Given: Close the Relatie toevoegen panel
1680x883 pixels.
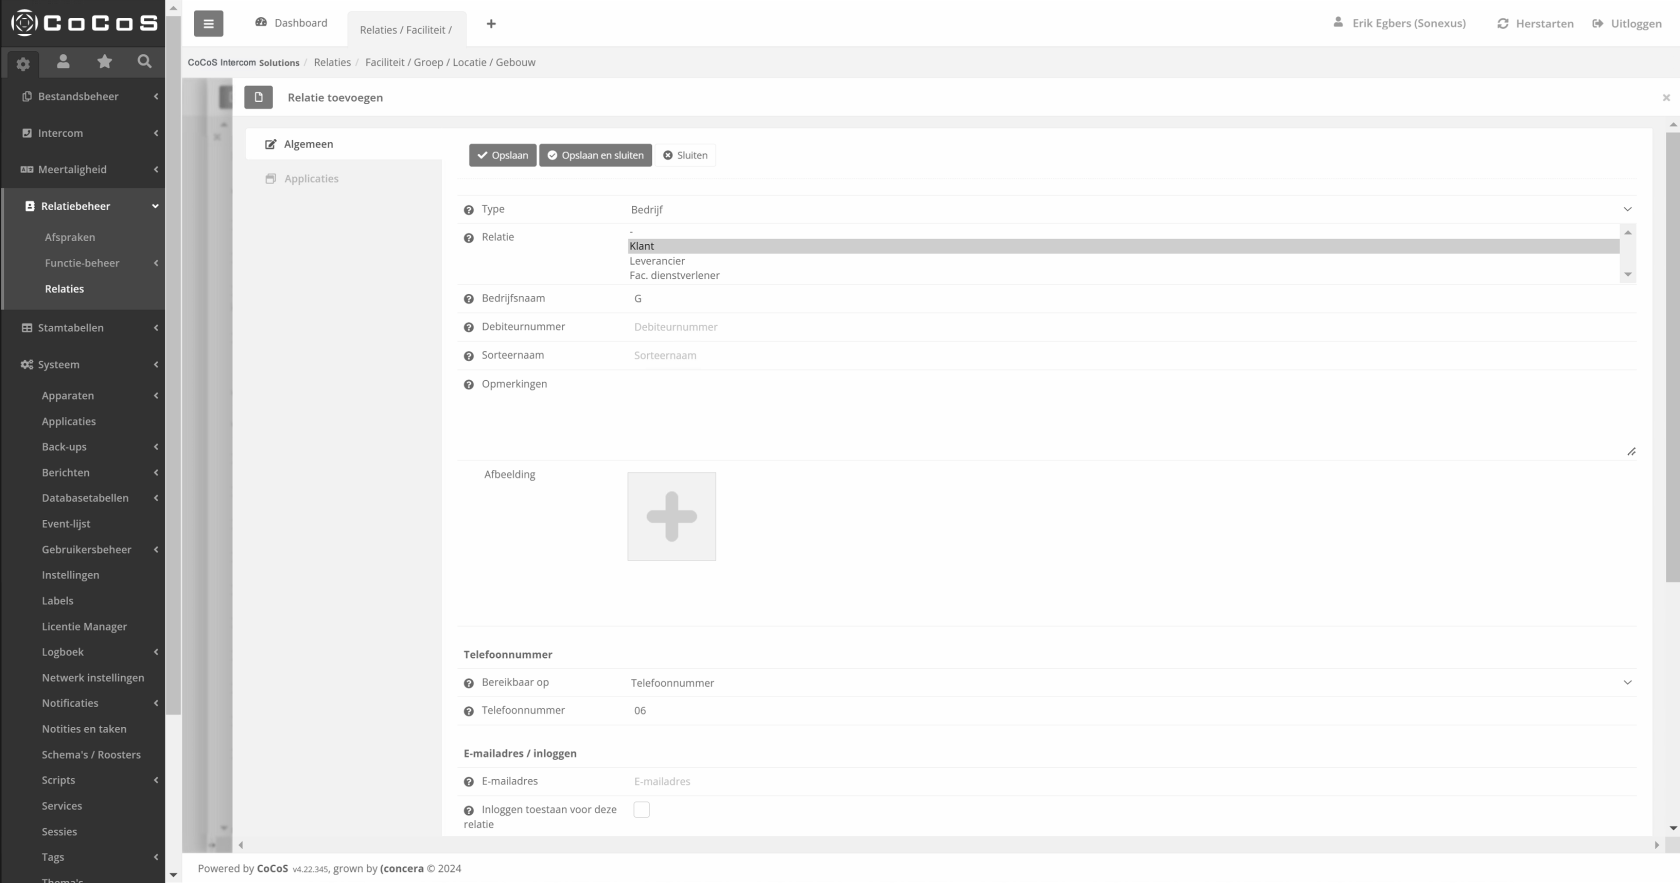Looking at the screenshot, I should [x=1666, y=98].
